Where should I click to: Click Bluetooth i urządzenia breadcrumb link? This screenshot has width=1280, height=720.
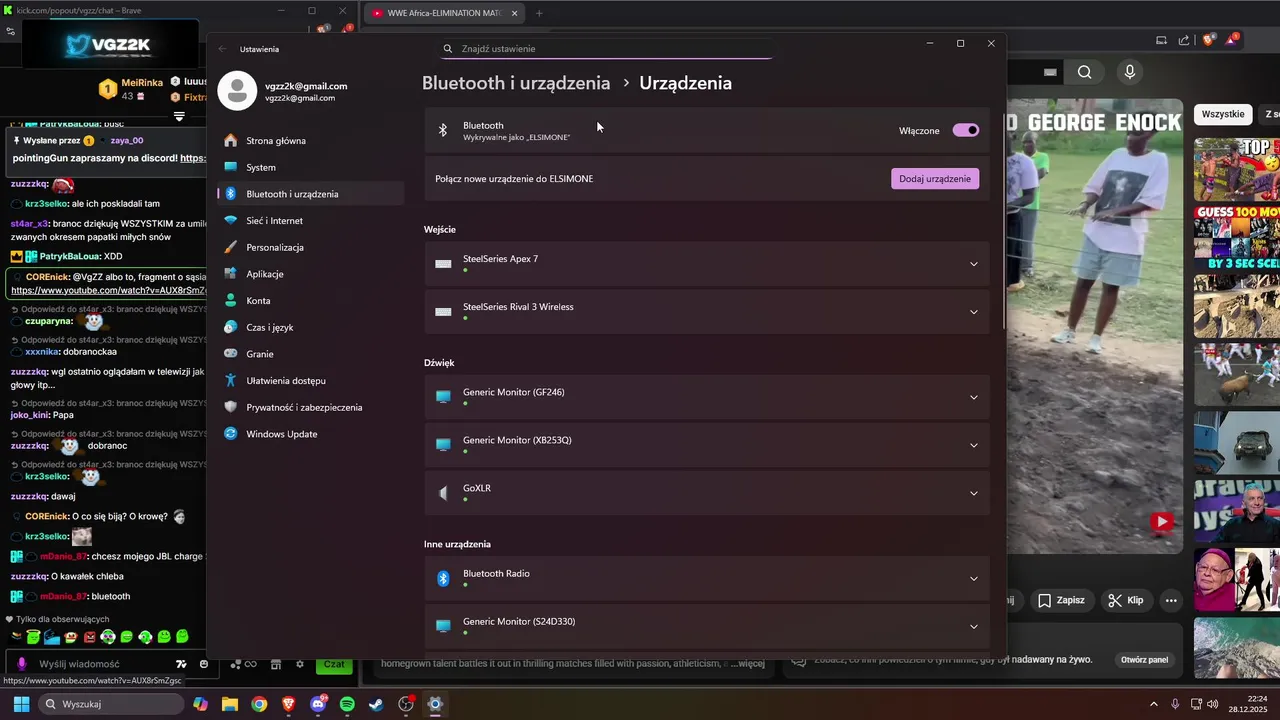[516, 83]
